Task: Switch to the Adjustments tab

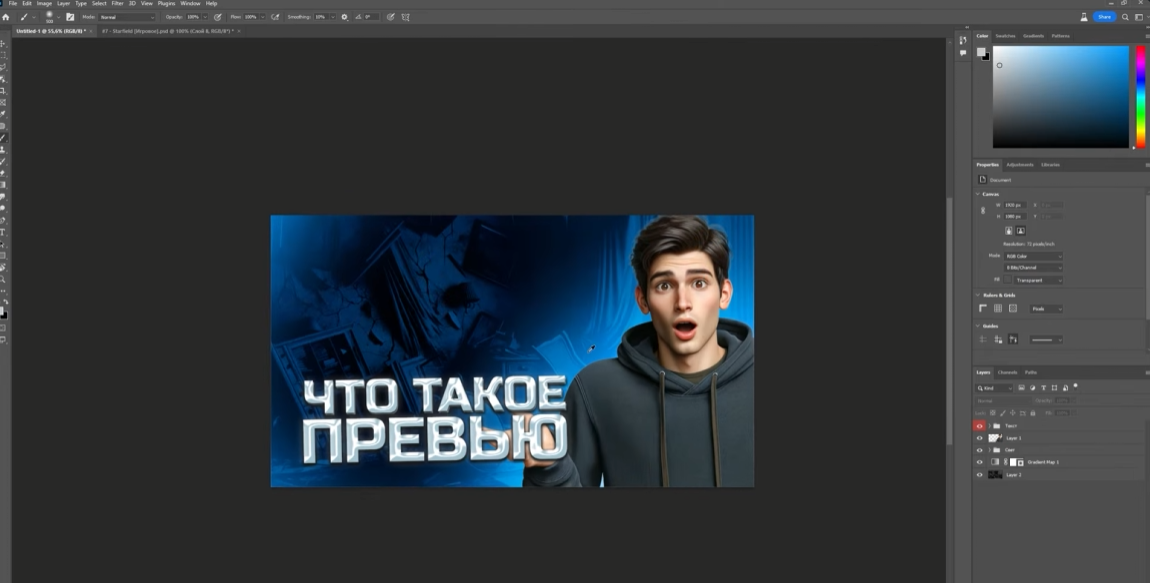Action: pos(1019,165)
